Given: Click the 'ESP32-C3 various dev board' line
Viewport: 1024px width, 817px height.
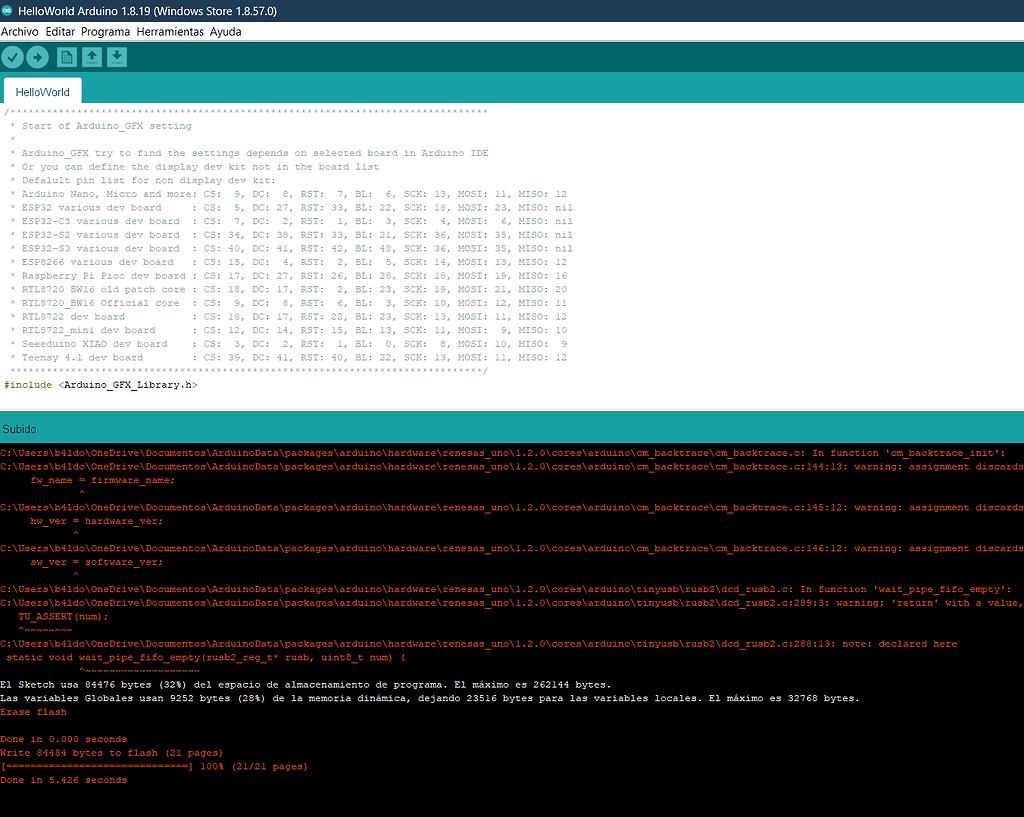Looking at the screenshot, I should 291,221.
